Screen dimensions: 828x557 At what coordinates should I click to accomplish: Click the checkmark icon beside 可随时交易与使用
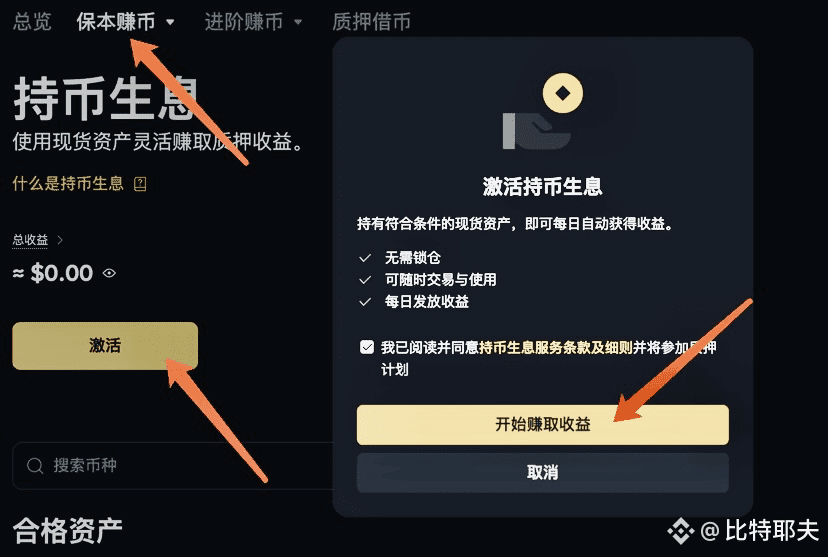[x=365, y=280]
